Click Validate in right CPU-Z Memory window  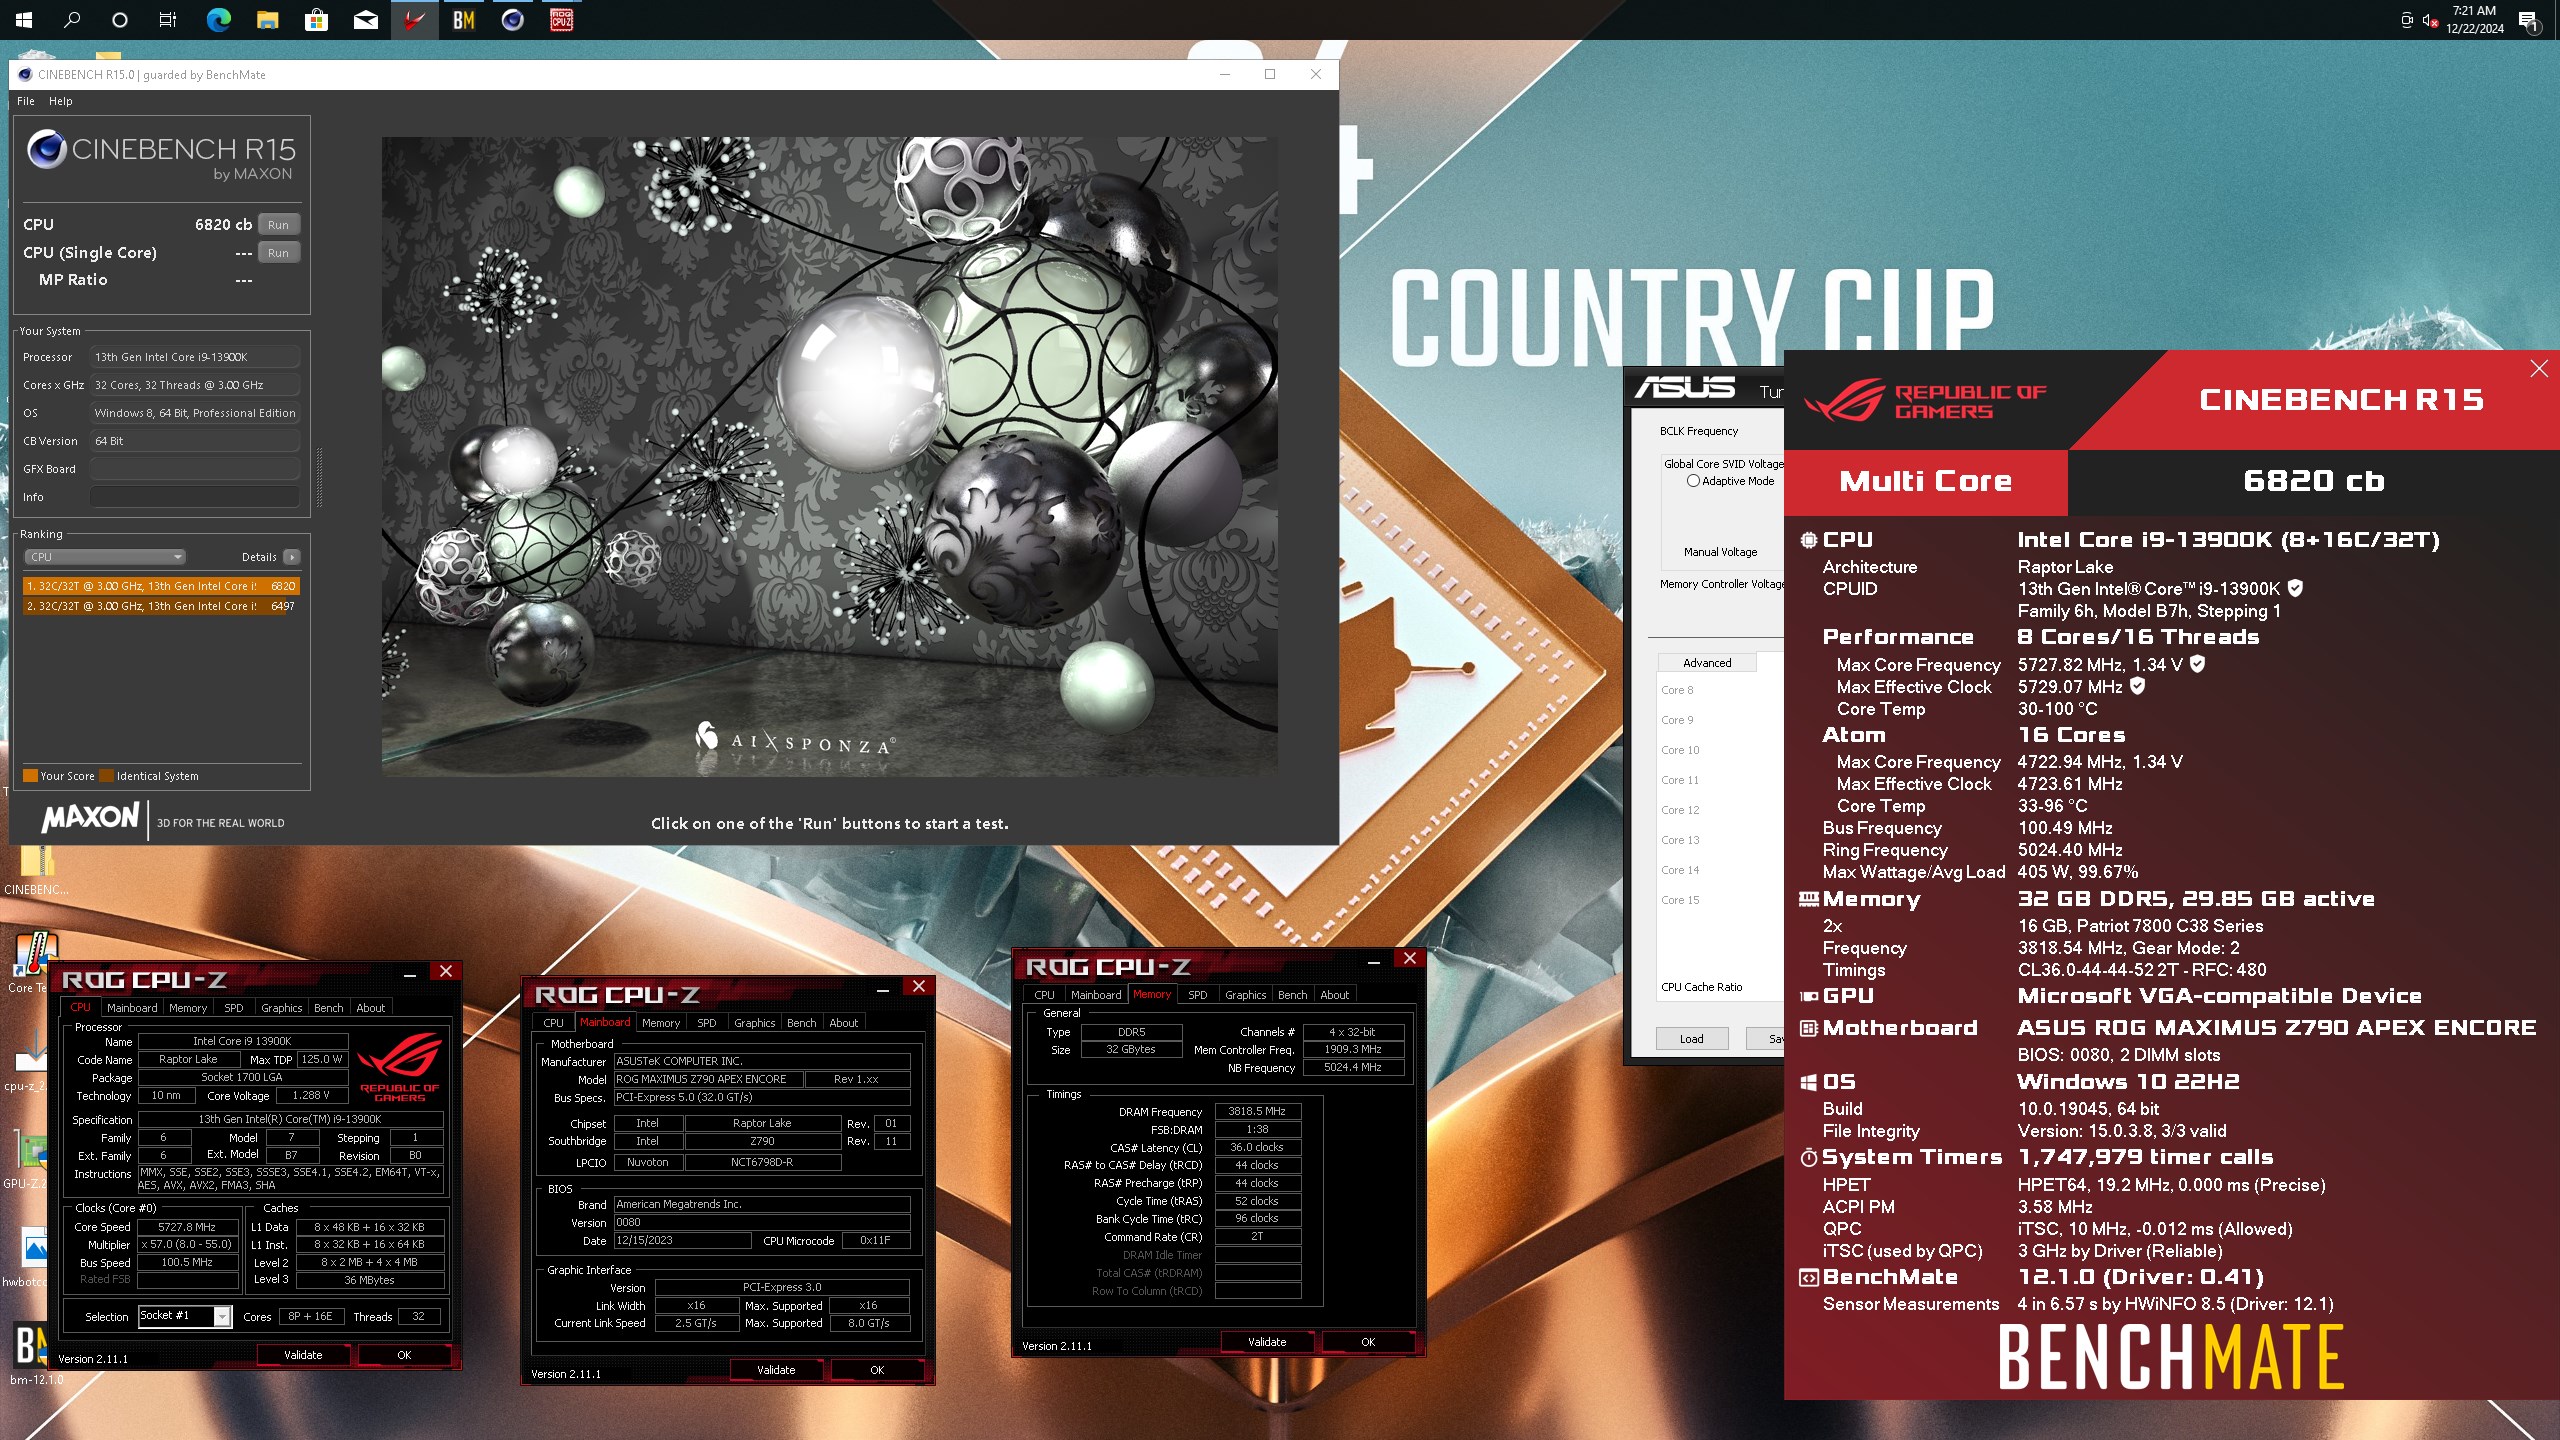[x=1267, y=1342]
